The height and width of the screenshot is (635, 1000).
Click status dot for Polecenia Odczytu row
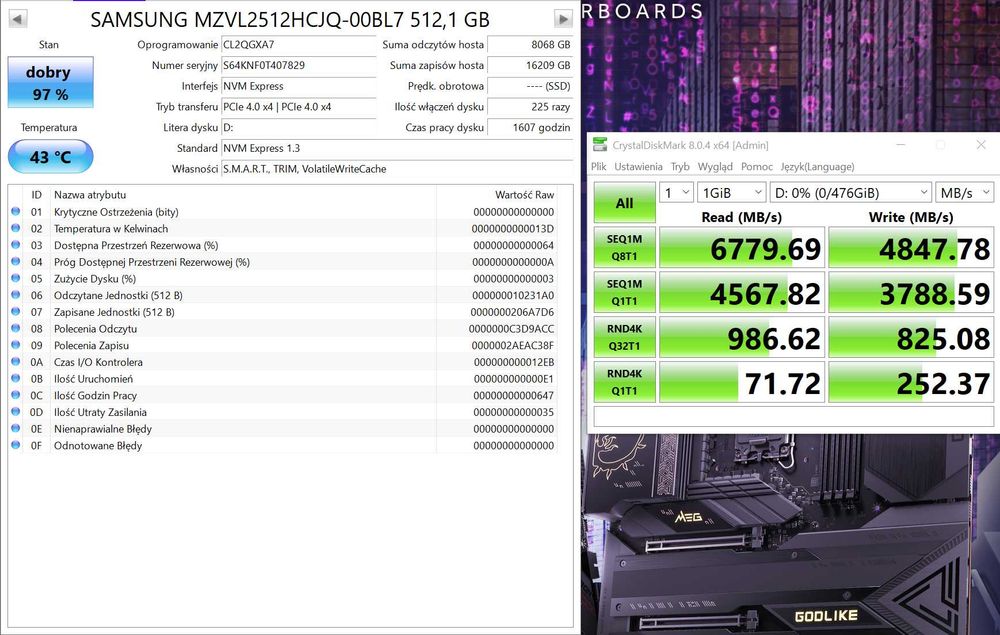pos(15,328)
